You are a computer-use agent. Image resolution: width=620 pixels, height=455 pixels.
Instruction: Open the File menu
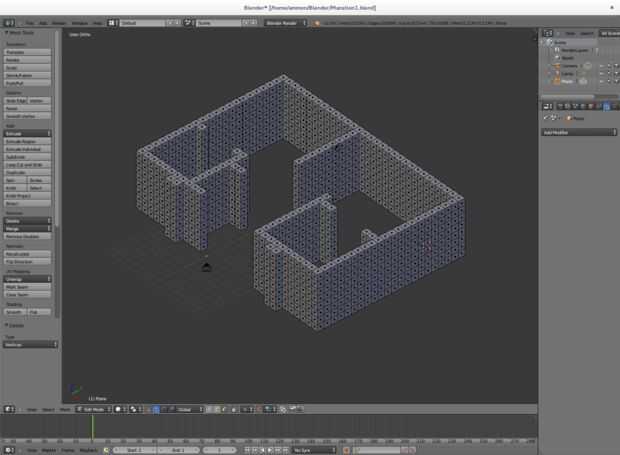click(x=30, y=23)
